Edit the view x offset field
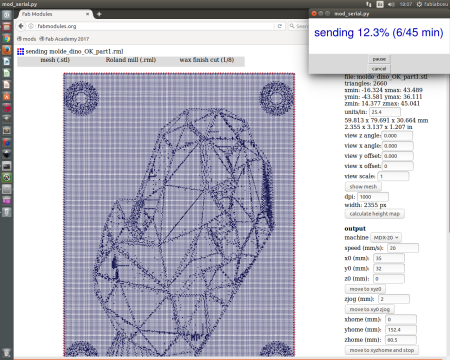450x360 pixels. pos(398,166)
